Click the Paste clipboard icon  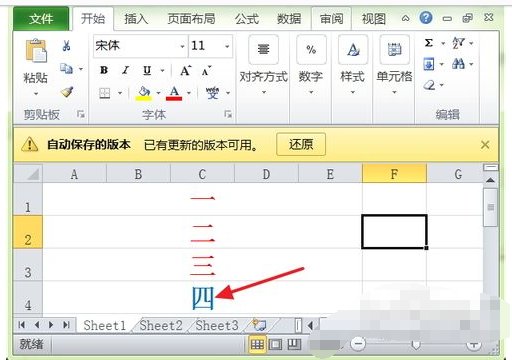pos(36,51)
